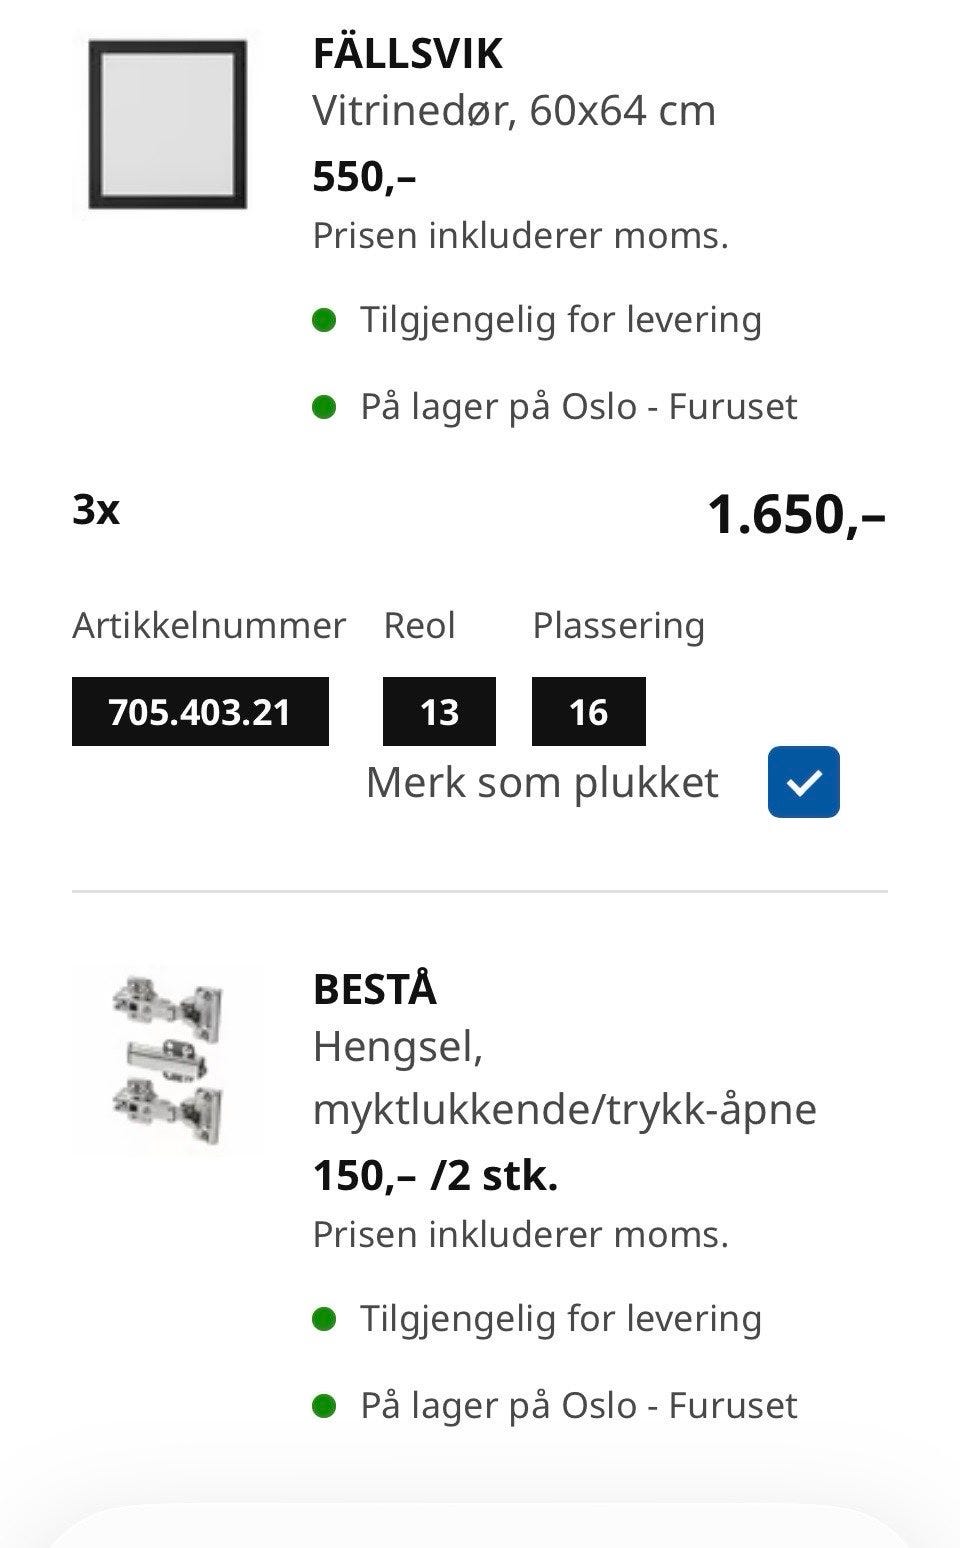The image size is (960, 1548).
Task: Open the BESTÅ product title
Action: [x=374, y=989]
